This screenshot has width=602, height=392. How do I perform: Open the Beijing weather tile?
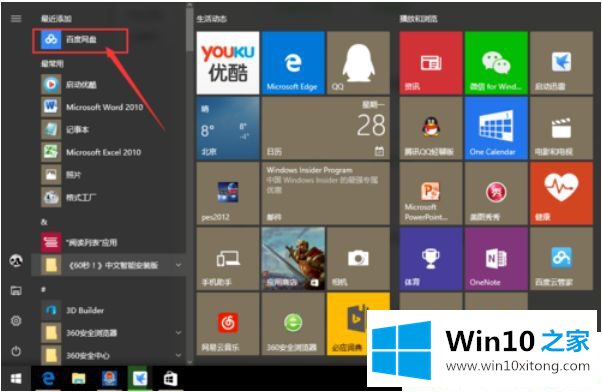tap(228, 128)
